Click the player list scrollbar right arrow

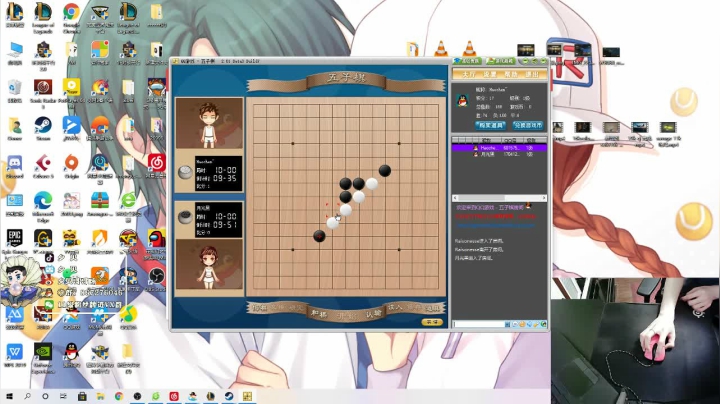[x=544, y=198]
